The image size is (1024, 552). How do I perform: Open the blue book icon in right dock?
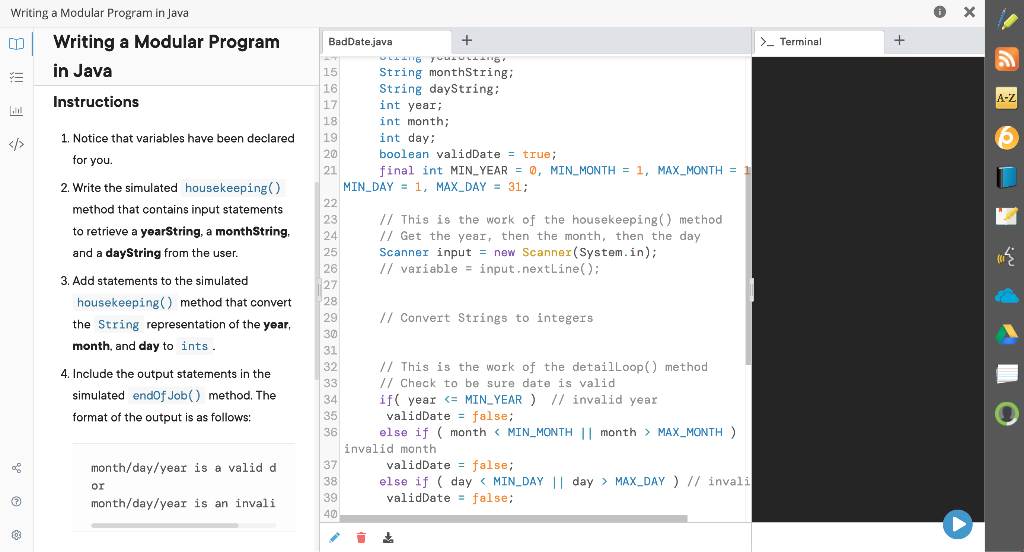click(x=1006, y=177)
